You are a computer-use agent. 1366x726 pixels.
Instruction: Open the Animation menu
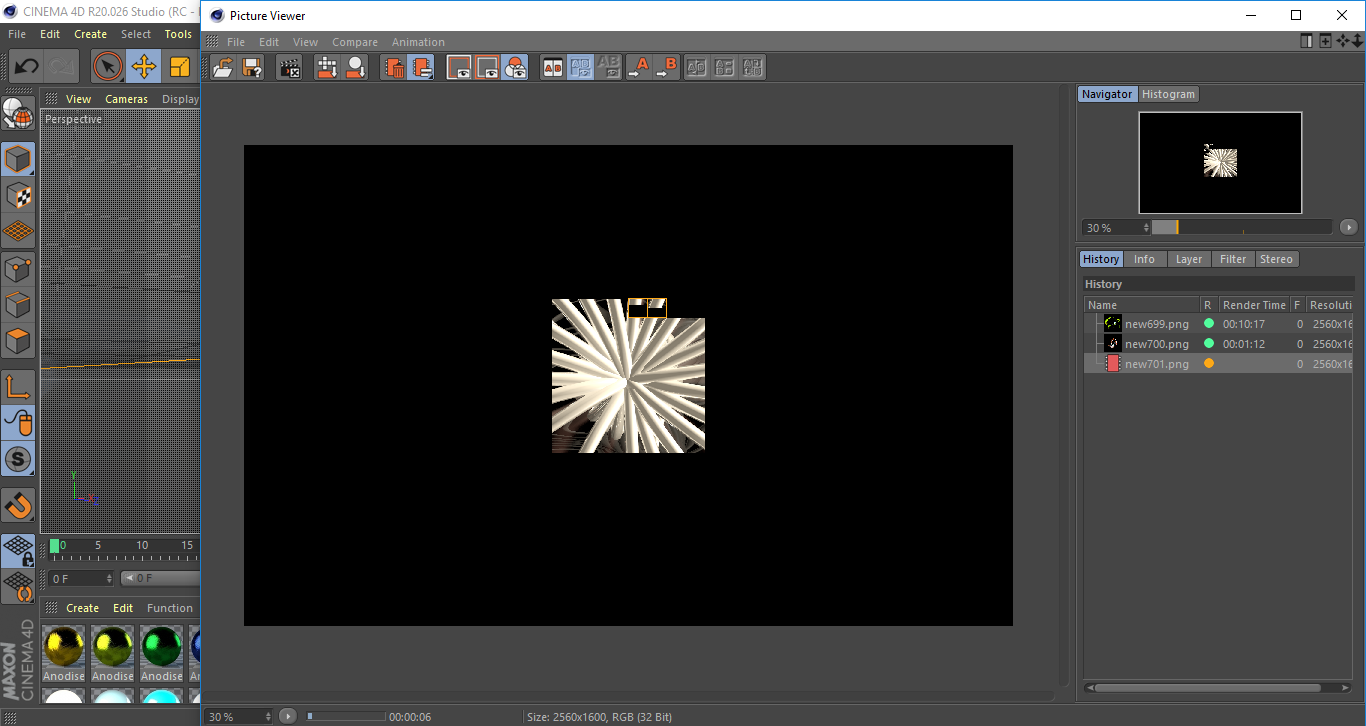tap(418, 42)
